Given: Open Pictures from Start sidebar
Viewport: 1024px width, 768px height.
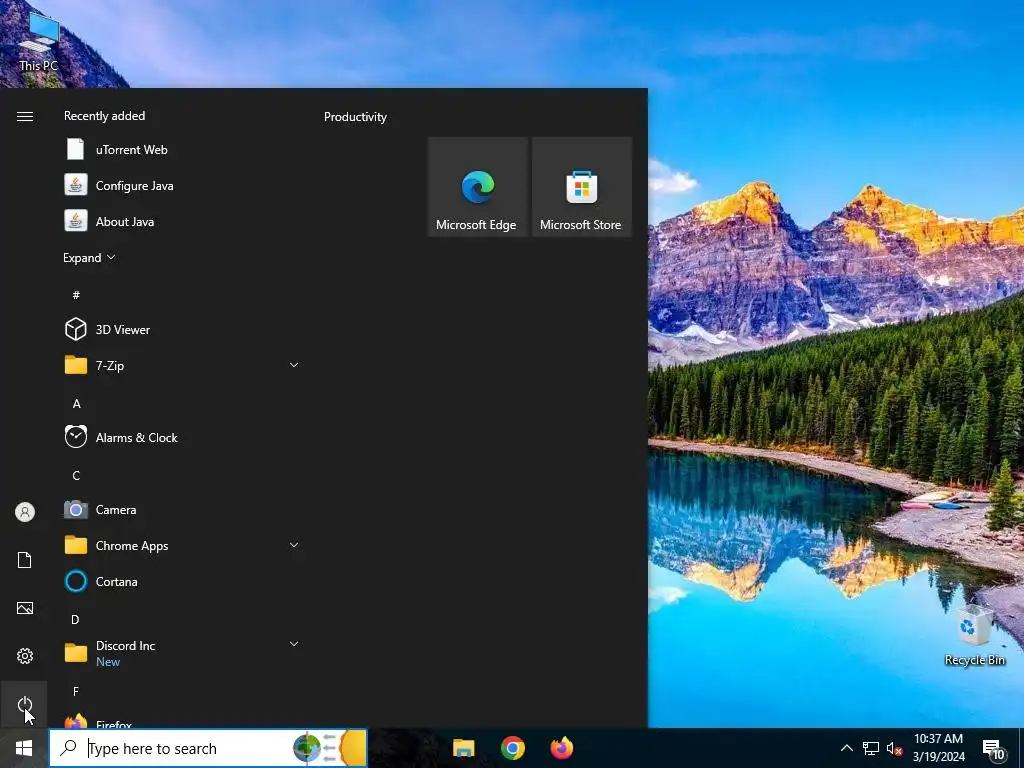Looking at the screenshot, I should click(x=24, y=608).
